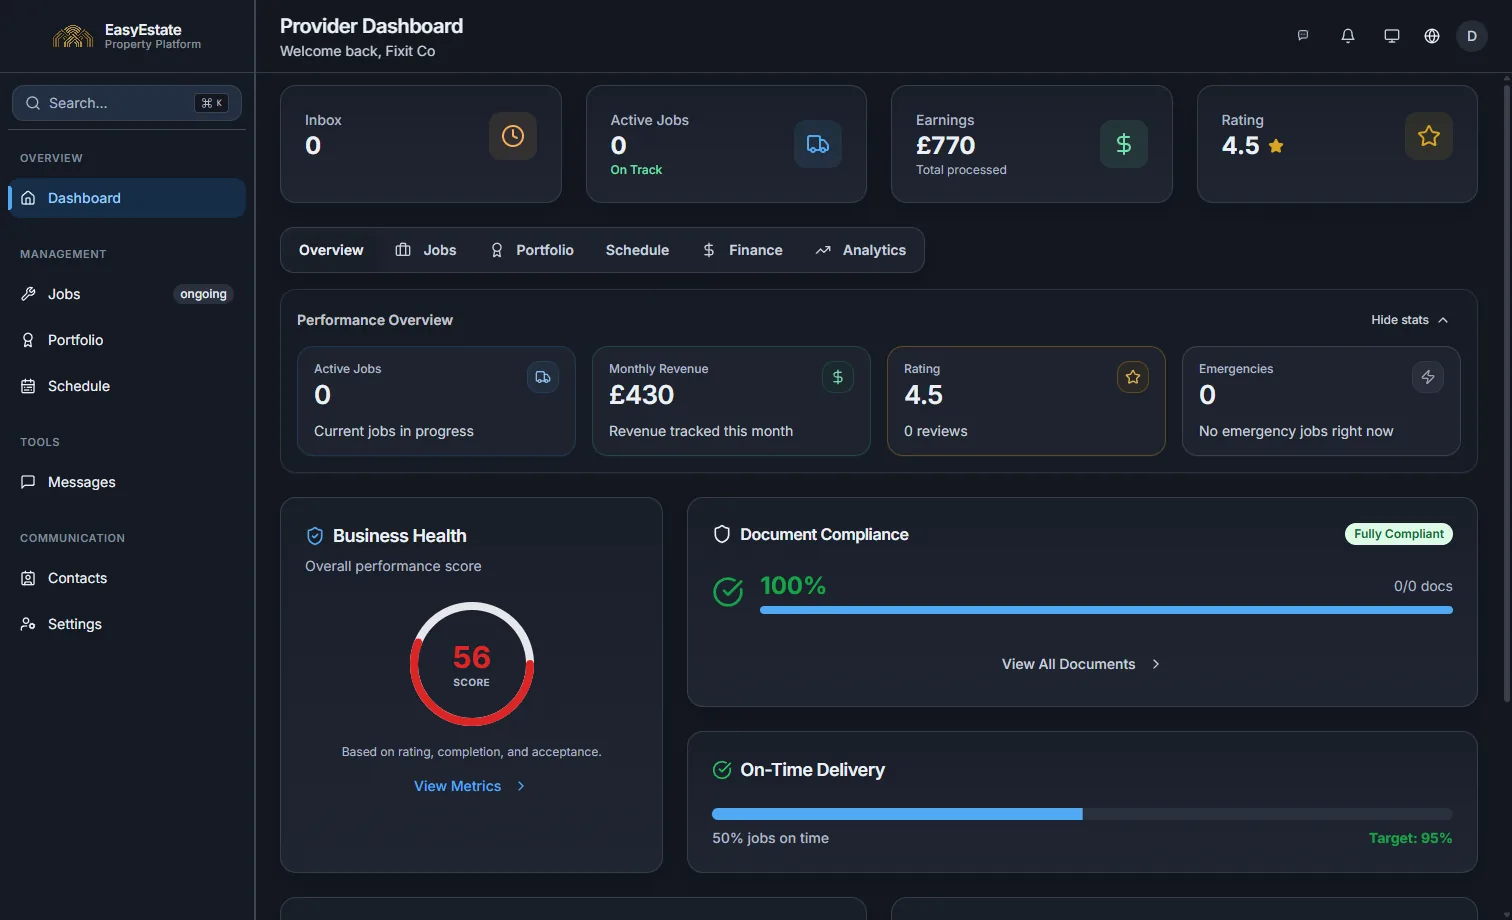Click the shield icon beside Document Compliance

pyautogui.click(x=722, y=535)
